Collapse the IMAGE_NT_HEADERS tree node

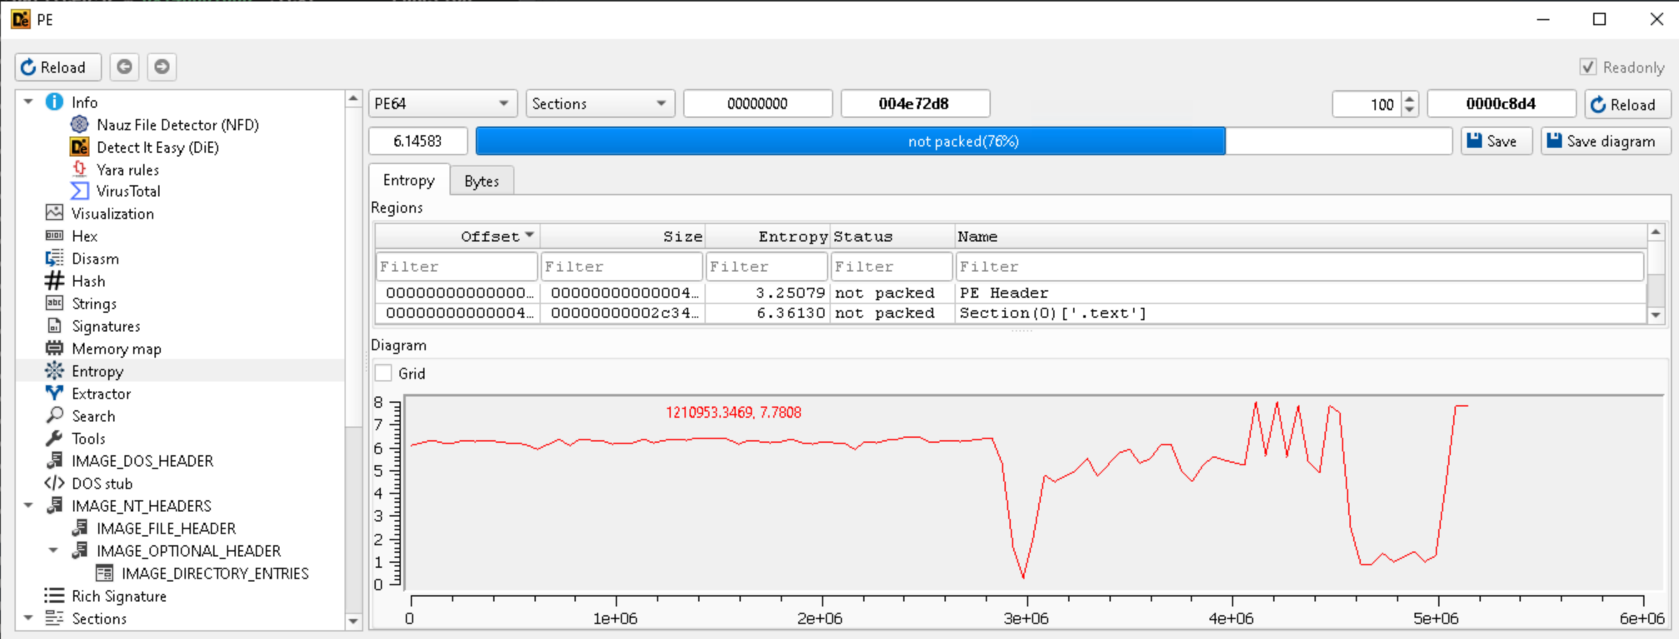28,506
